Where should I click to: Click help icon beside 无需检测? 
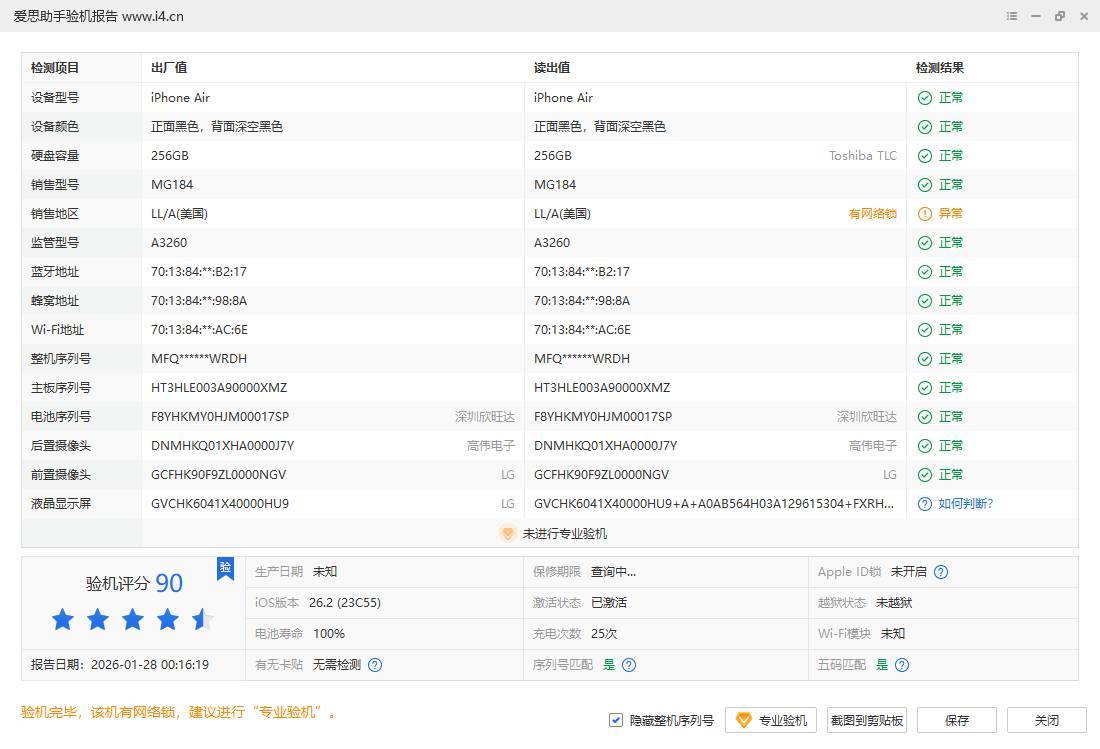(x=375, y=665)
